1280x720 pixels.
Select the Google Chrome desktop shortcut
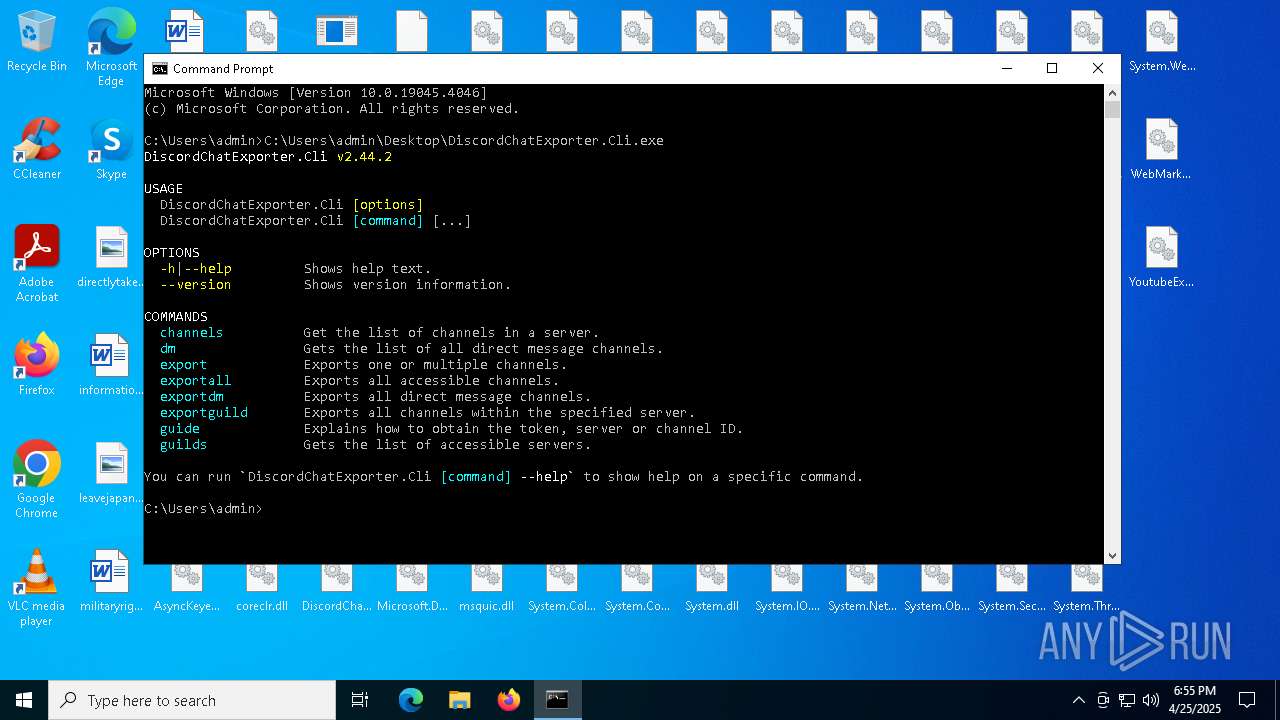click(x=37, y=480)
